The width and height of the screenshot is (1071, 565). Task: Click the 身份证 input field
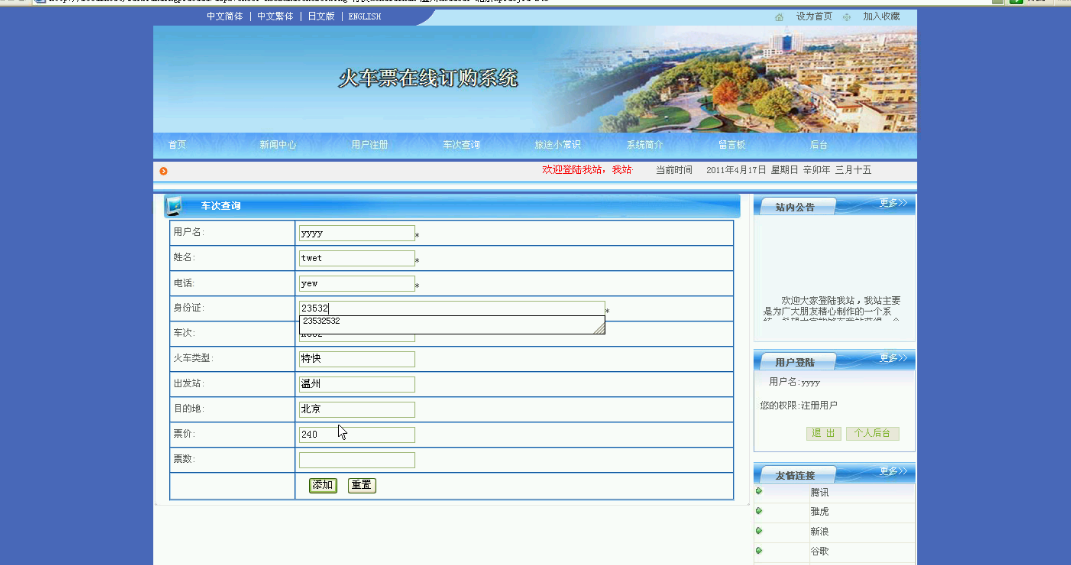tap(451, 308)
